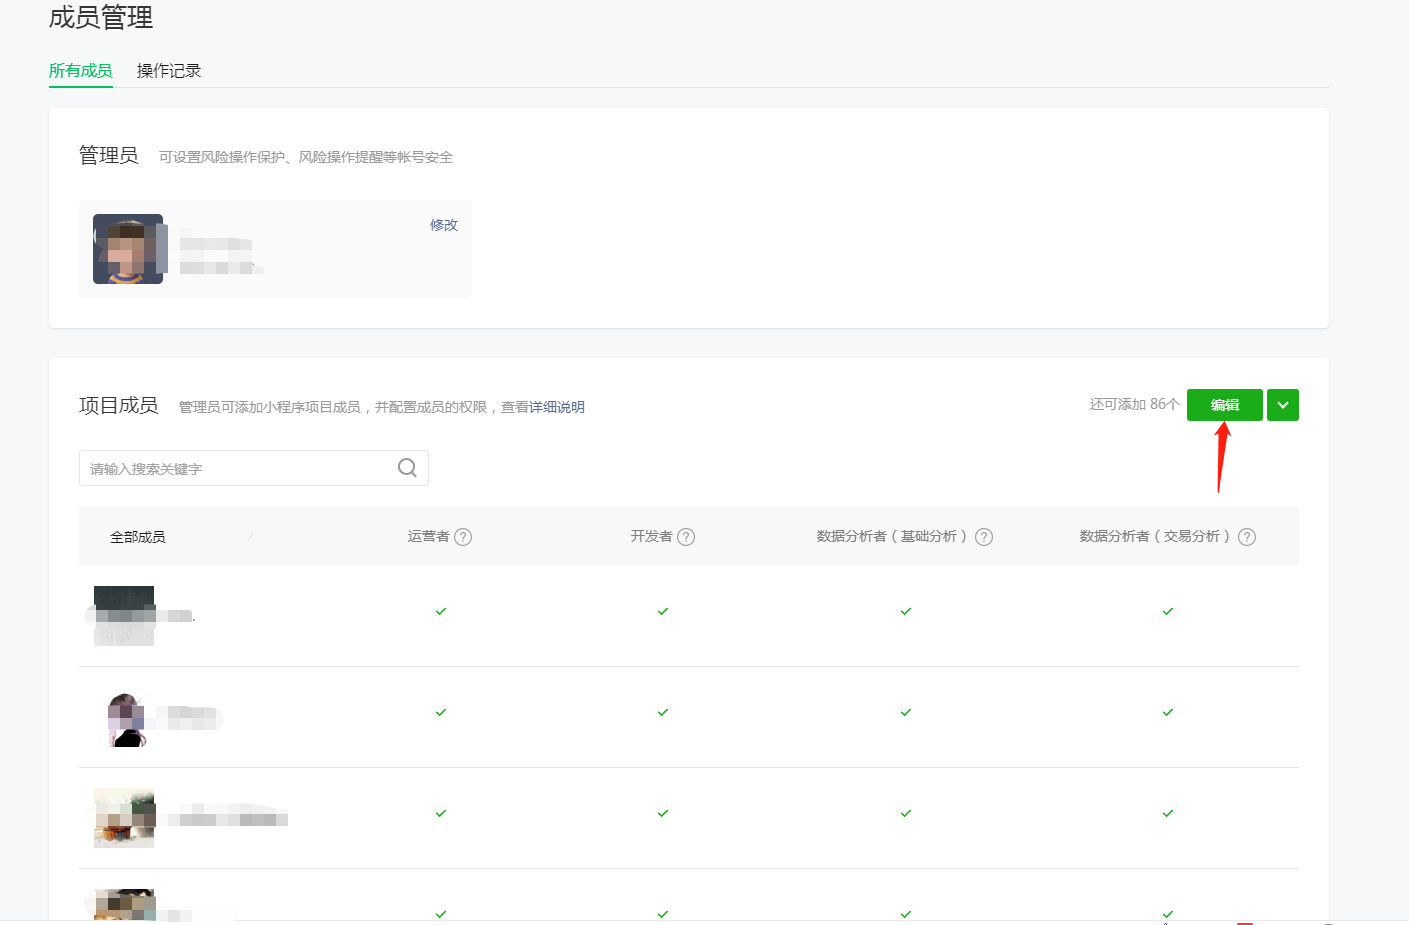Click the search magnifier icon

click(407, 468)
